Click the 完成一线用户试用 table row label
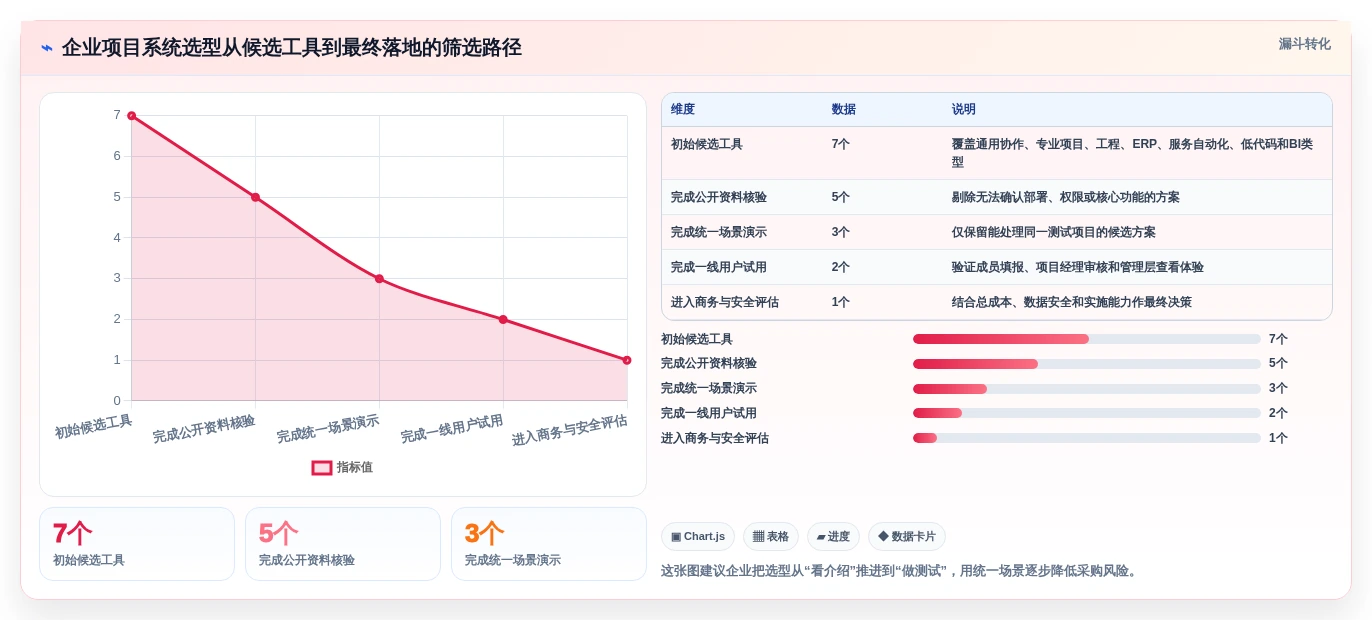Screen dimensions: 1372x620 tap(719, 267)
